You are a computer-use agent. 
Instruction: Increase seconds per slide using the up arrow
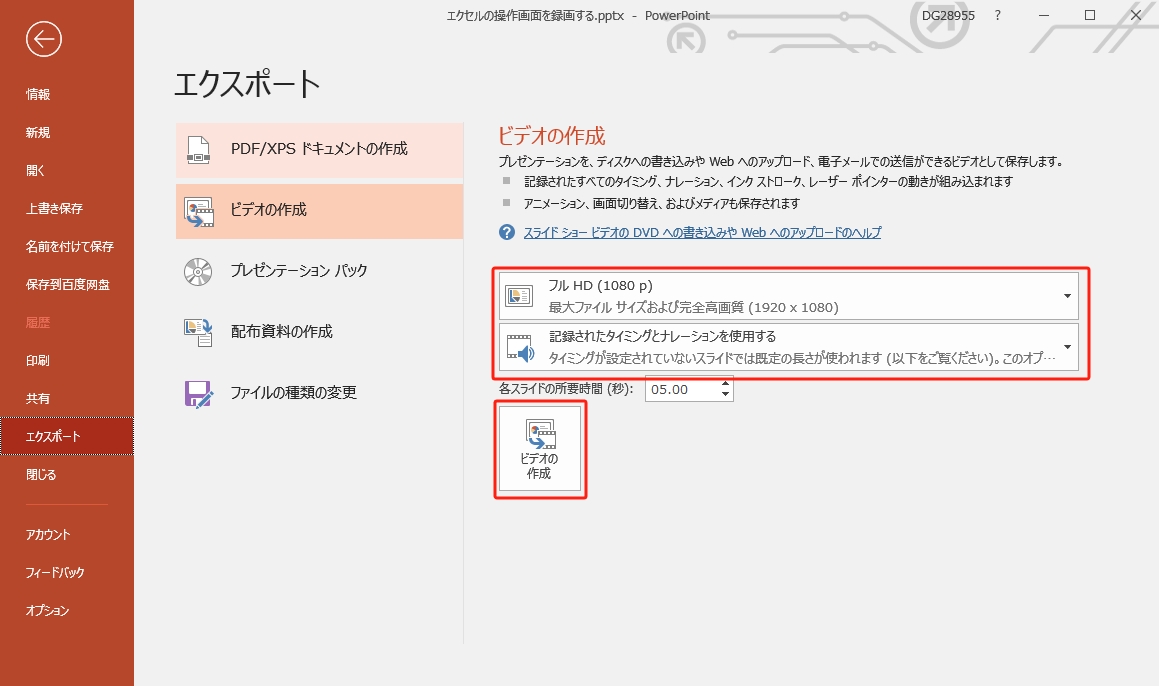tap(724, 383)
